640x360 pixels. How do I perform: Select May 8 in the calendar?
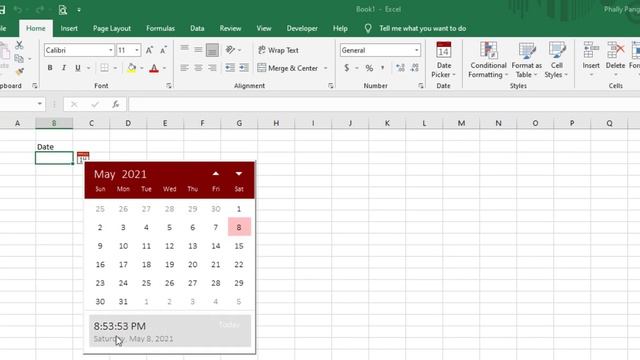pos(239,227)
